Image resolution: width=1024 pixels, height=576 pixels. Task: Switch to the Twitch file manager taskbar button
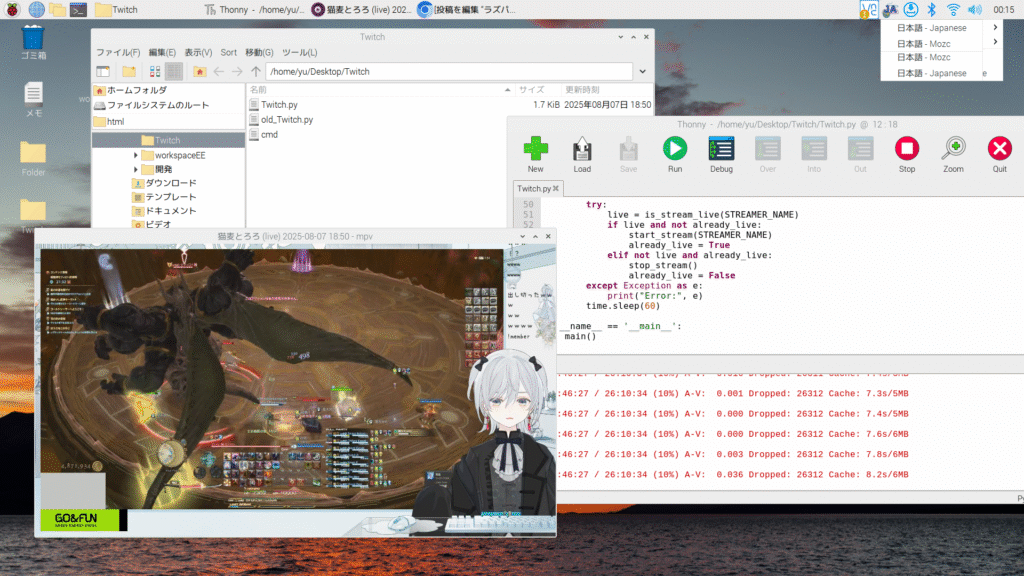(x=116, y=10)
